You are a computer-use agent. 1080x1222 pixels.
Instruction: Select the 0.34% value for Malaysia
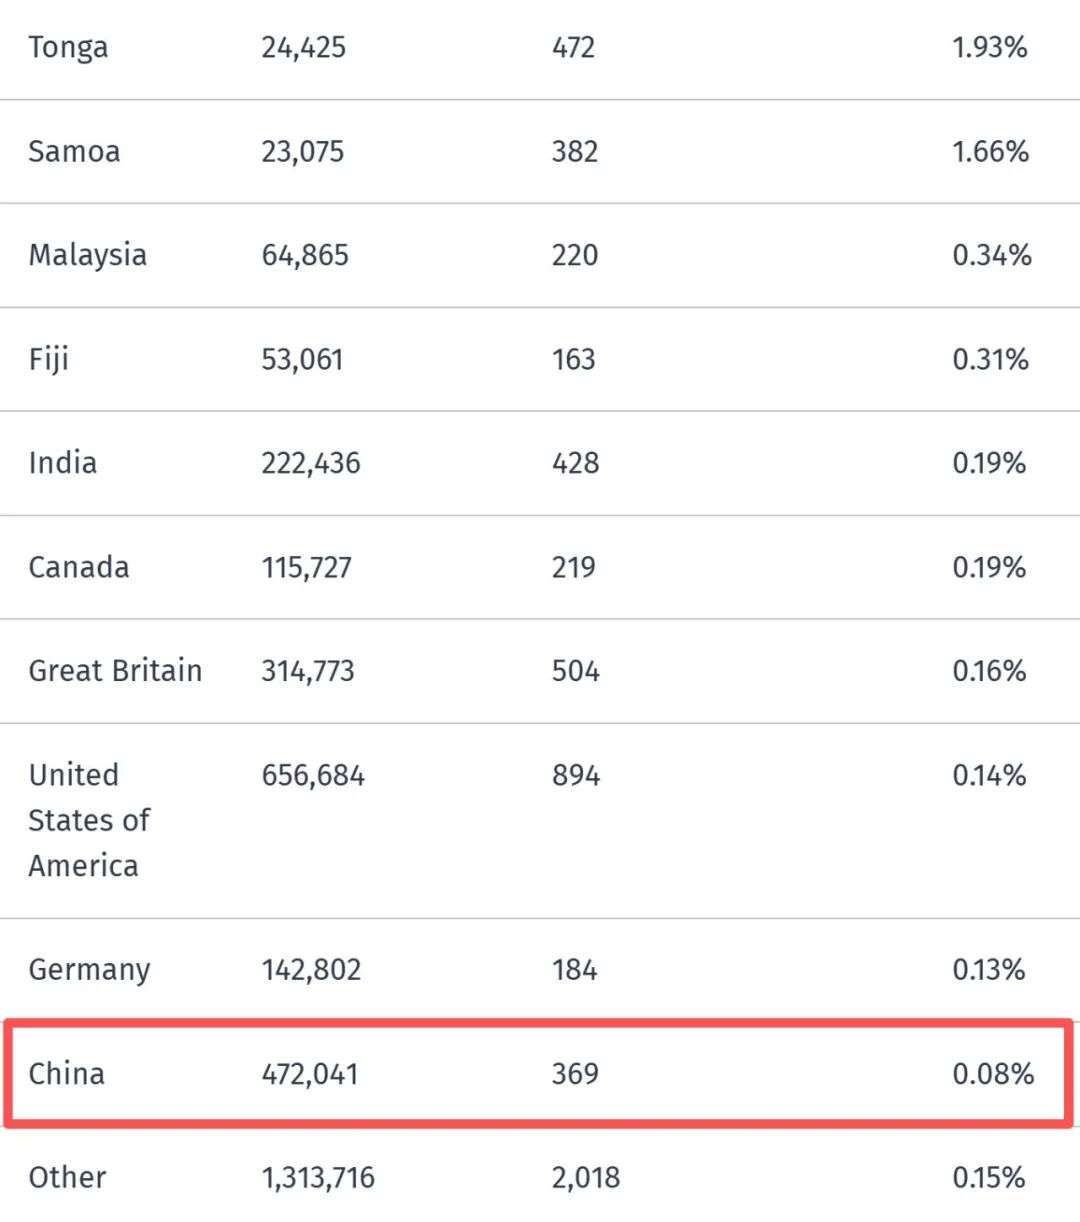click(x=991, y=255)
